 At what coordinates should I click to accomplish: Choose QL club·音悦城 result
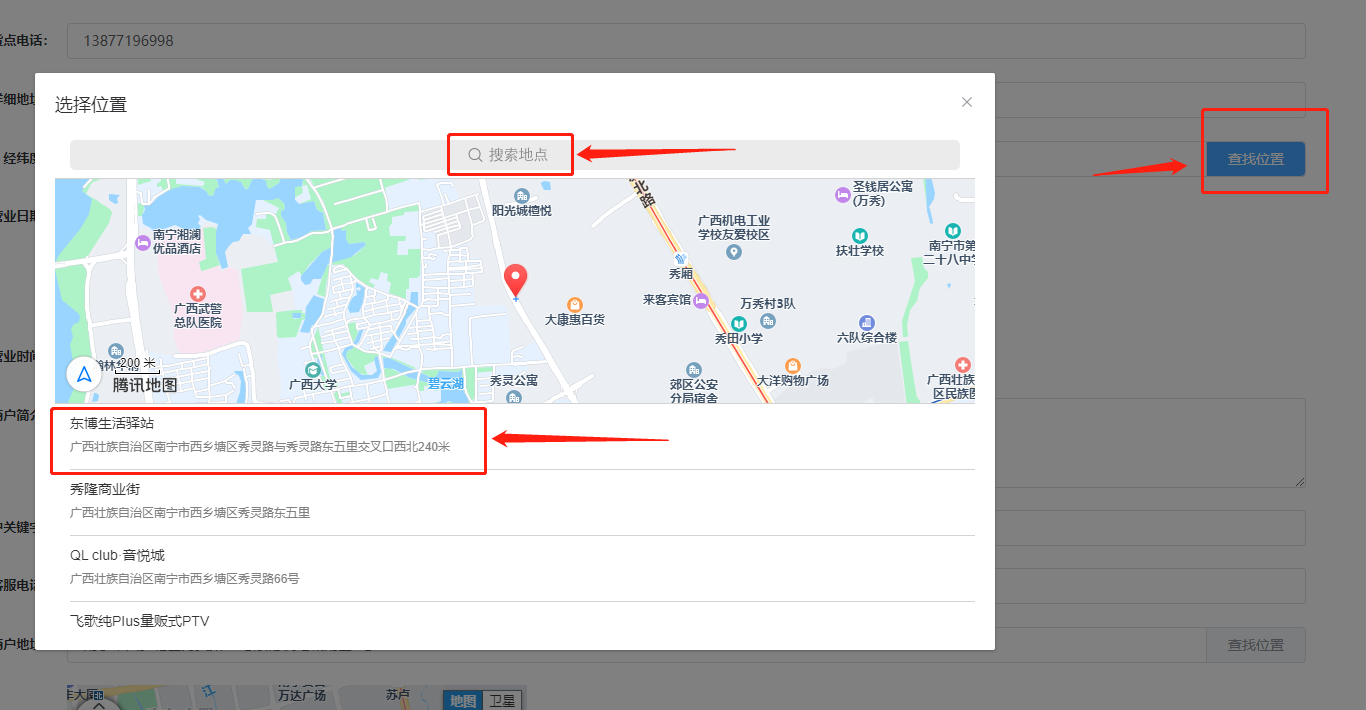(260, 567)
